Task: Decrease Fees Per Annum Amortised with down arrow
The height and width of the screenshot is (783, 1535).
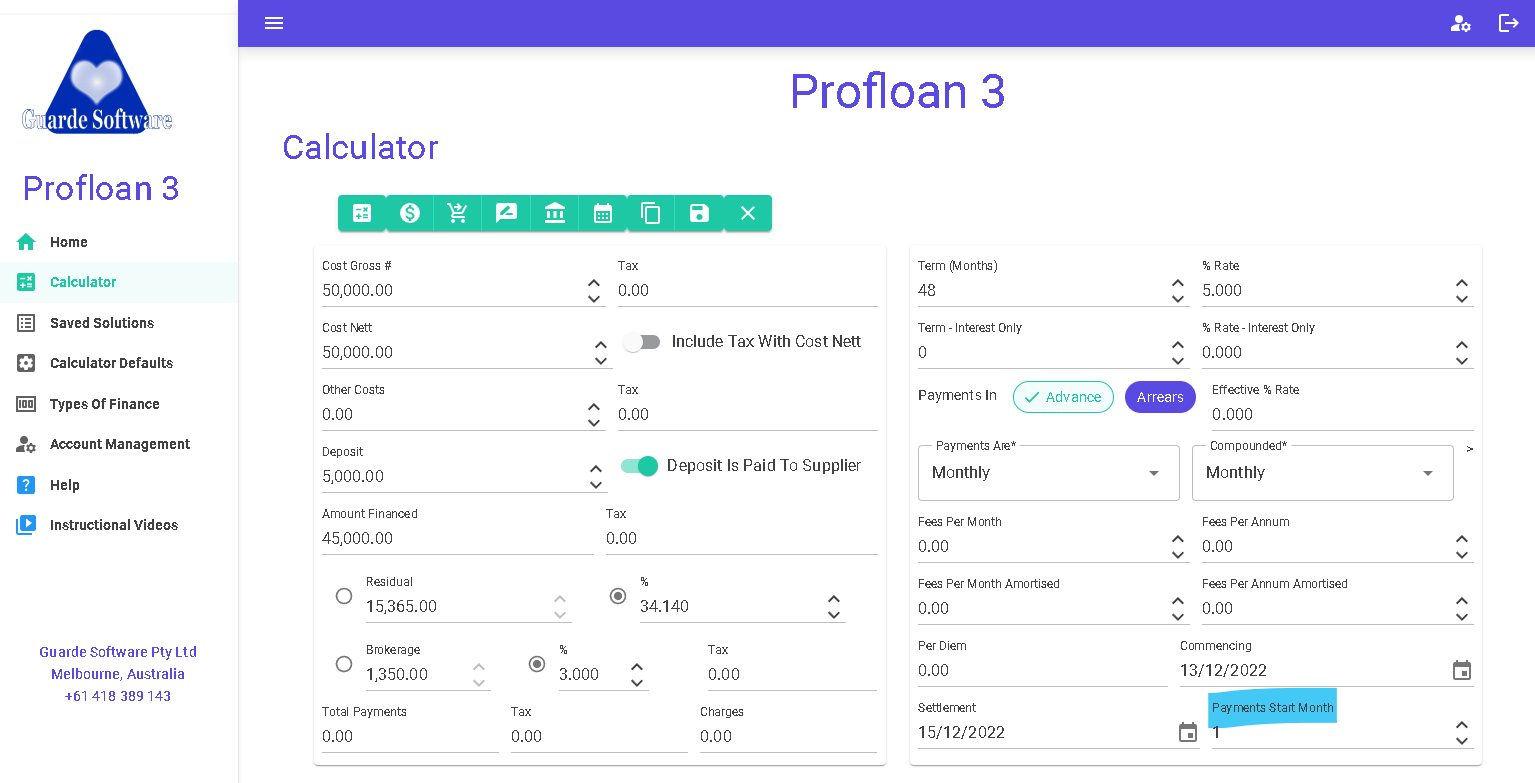Action: click(1462, 617)
